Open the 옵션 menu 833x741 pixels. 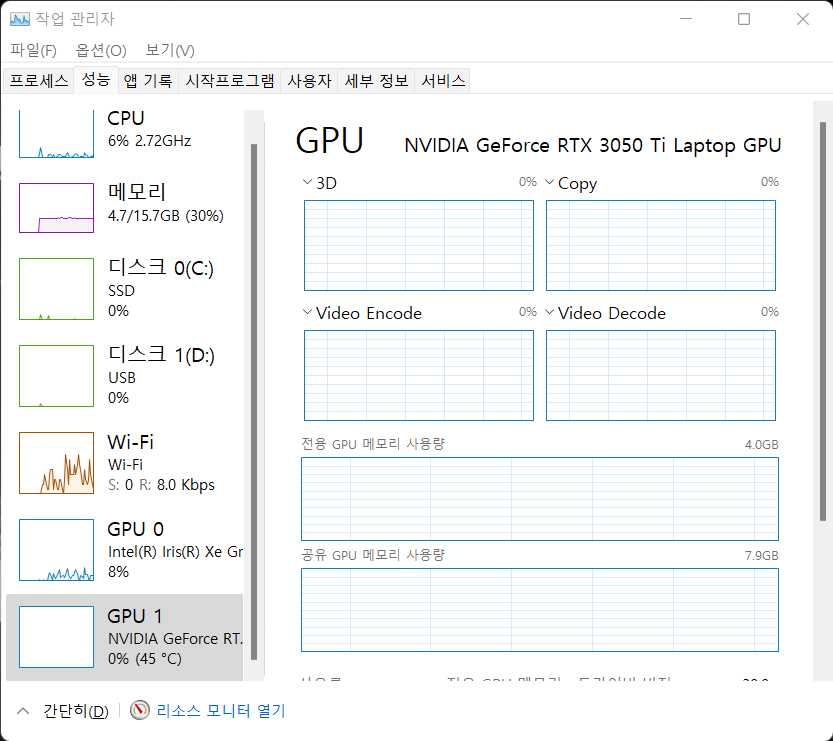[x=101, y=50]
